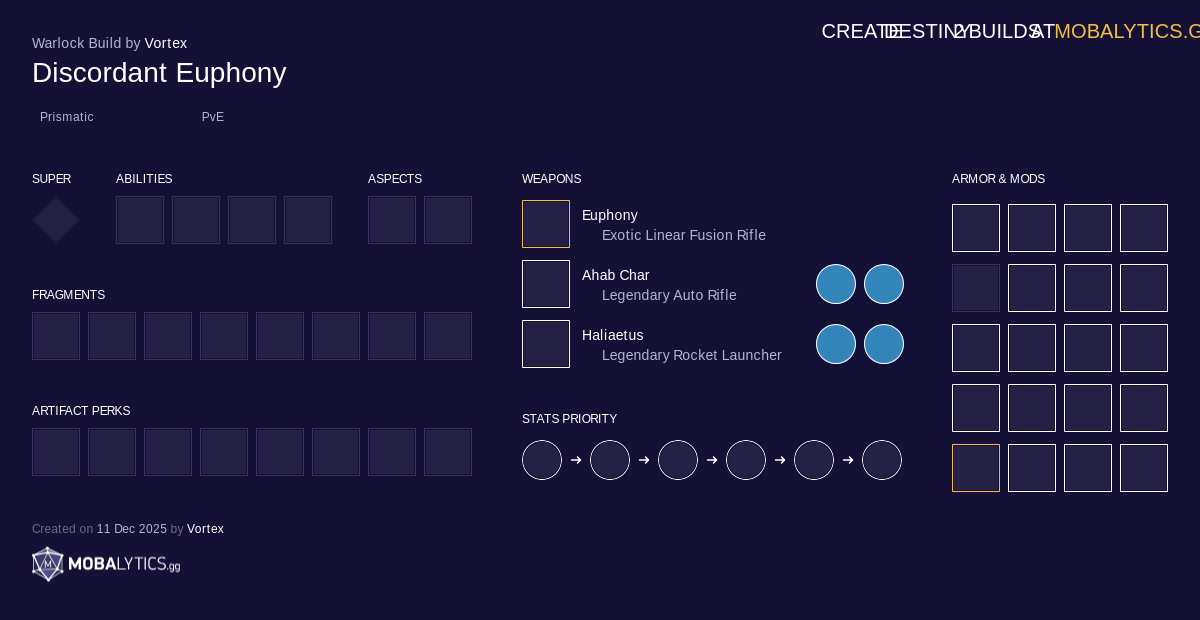1200x620 pixels.
Task: Click the first perk circle for Ahab Char
Action: coord(836,284)
